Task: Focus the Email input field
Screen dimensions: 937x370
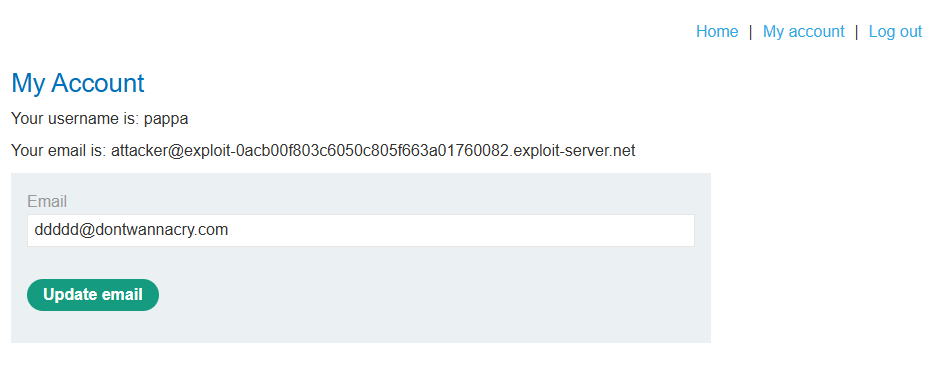Action: pyautogui.click(x=361, y=230)
